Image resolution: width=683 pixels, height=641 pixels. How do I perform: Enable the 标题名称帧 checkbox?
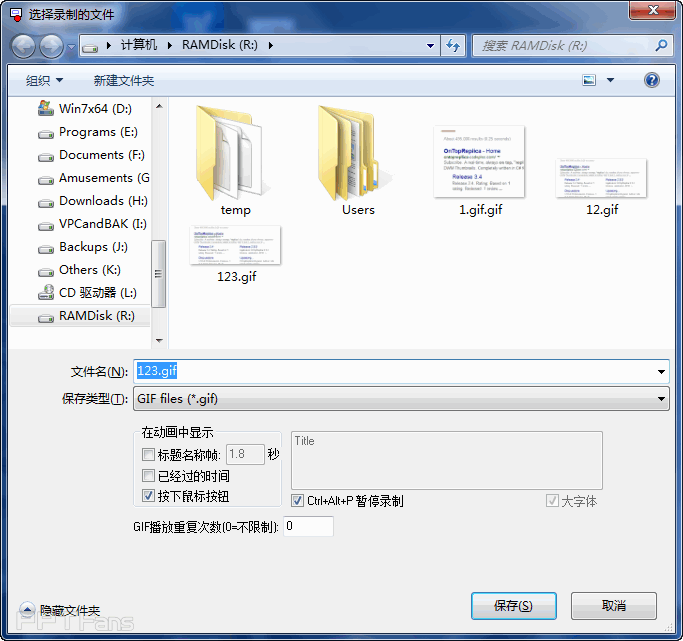[149, 455]
